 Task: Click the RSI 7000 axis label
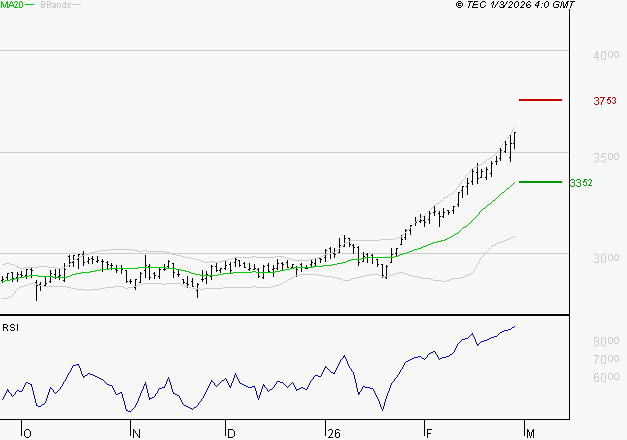[606, 359]
